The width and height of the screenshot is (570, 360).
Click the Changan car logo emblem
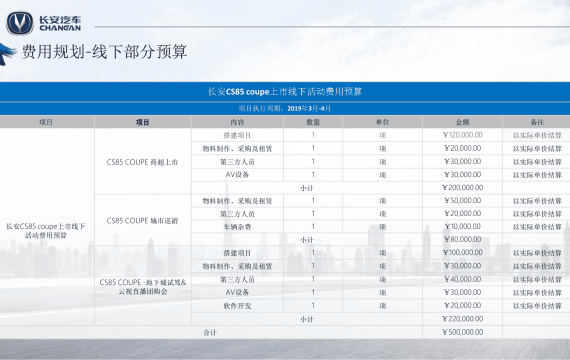[20, 23]
